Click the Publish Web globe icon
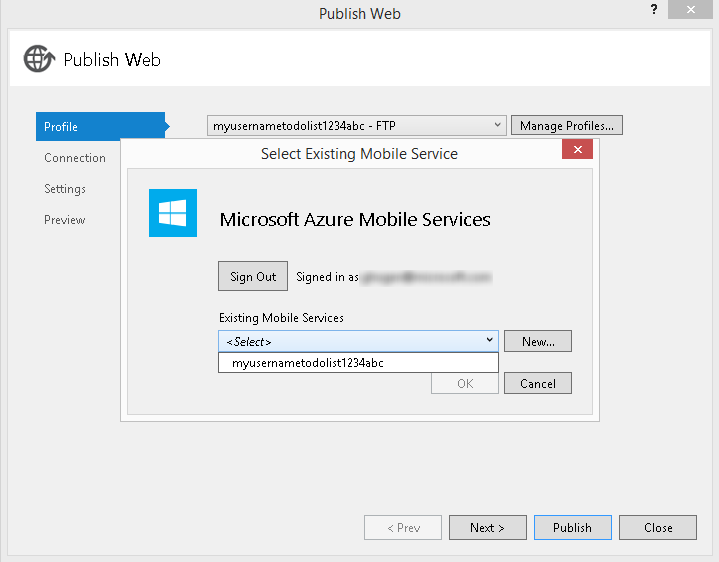This screenshot has width=719, height=562. tap(39, 59)
